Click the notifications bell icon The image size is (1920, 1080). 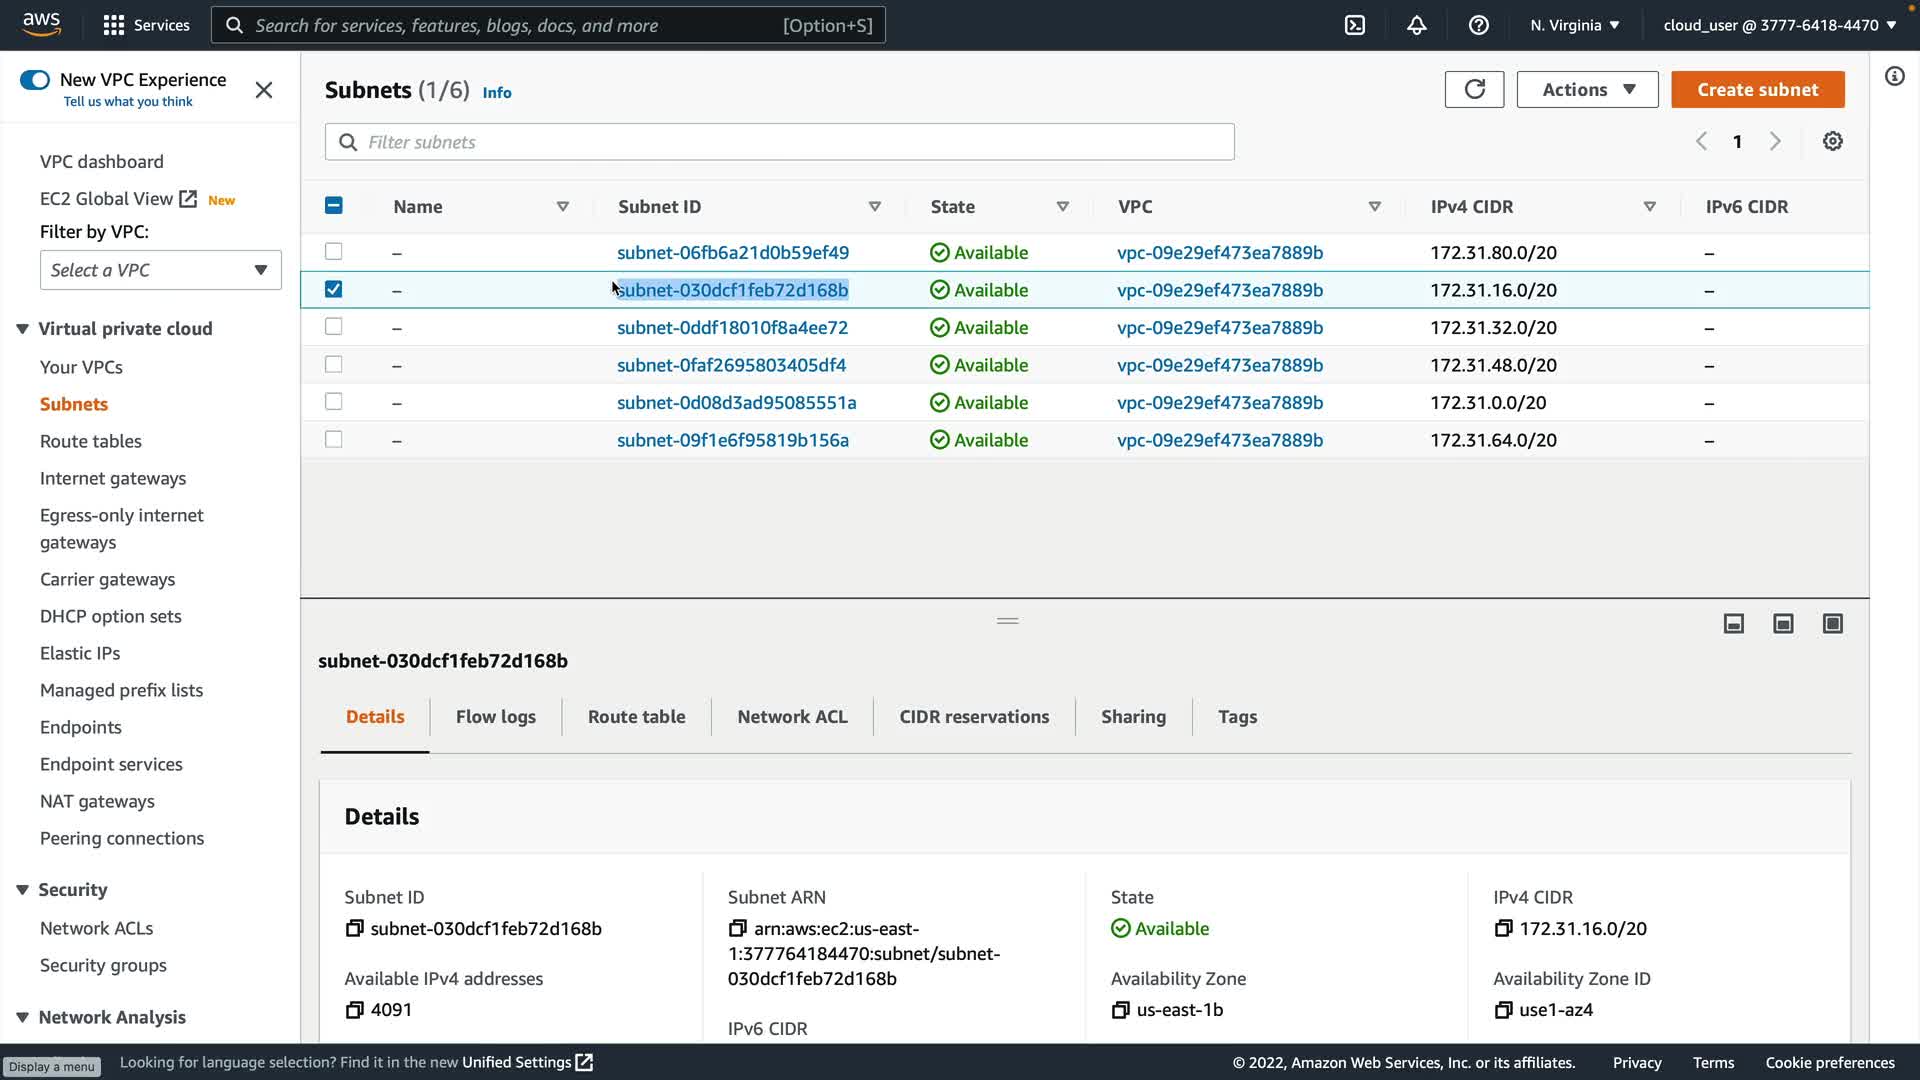(x=1417, y=25)
